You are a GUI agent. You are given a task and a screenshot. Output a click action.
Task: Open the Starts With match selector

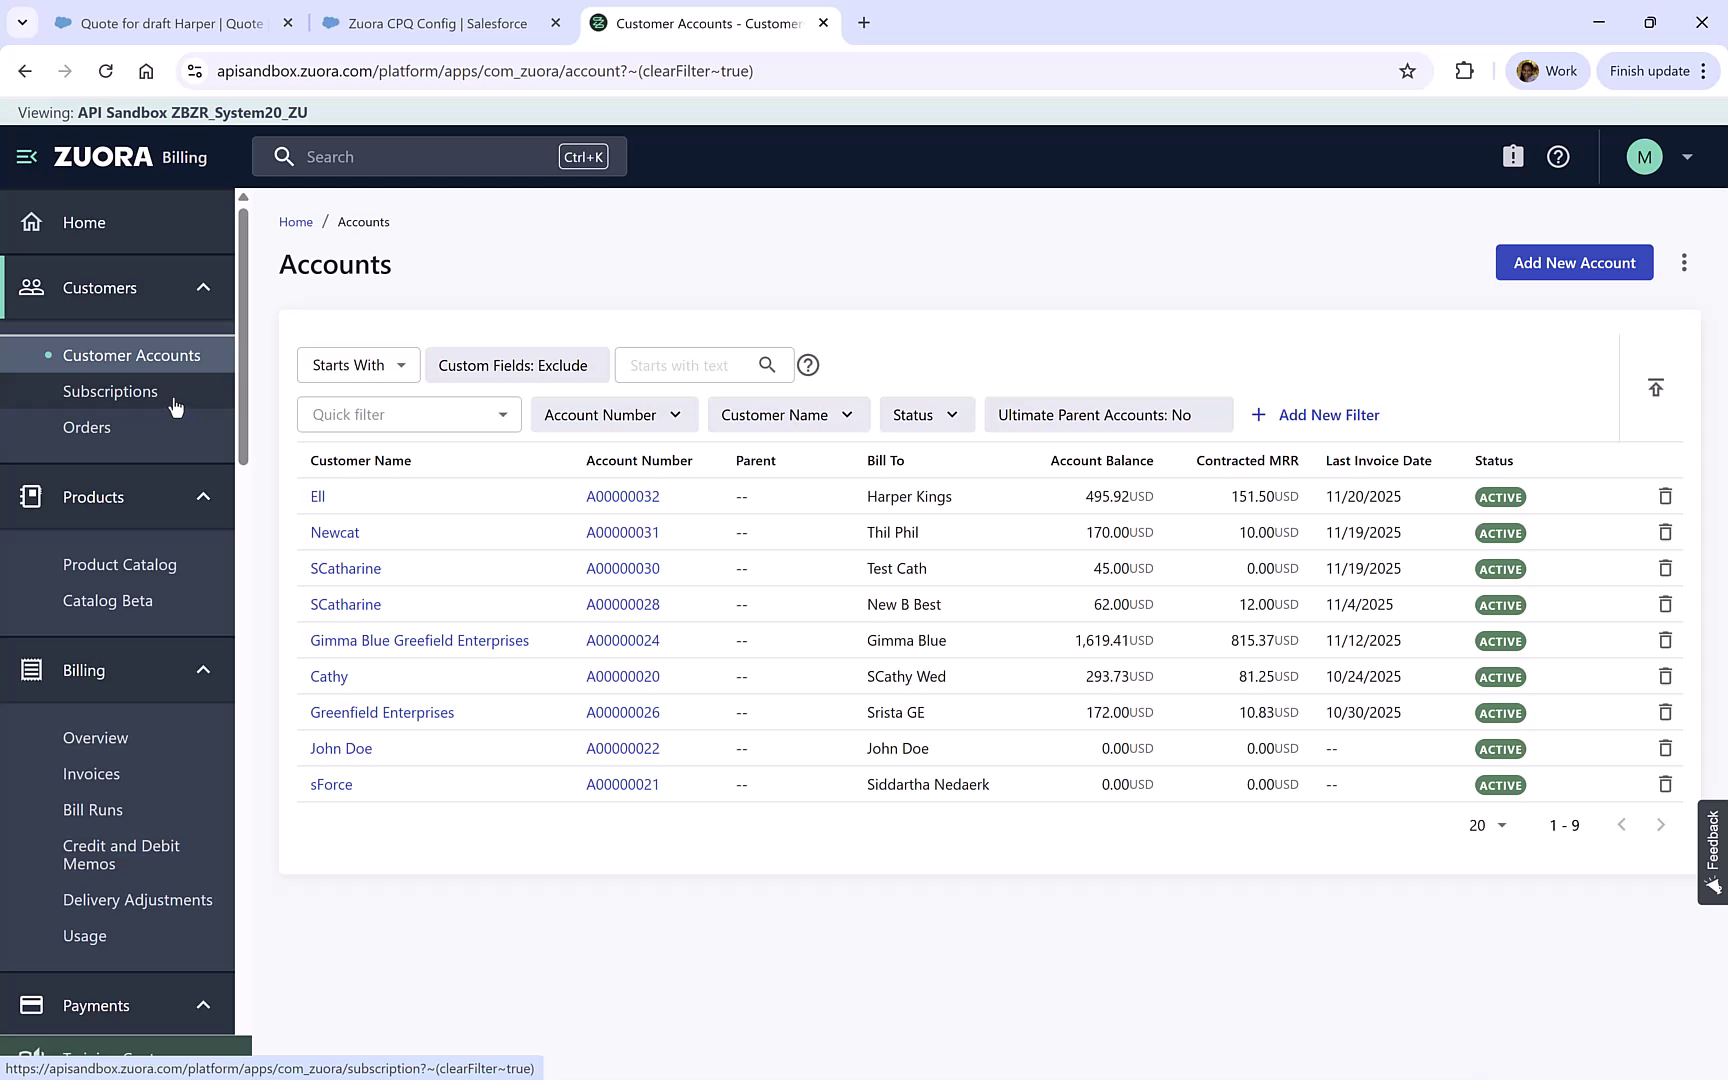pos(357,365)
